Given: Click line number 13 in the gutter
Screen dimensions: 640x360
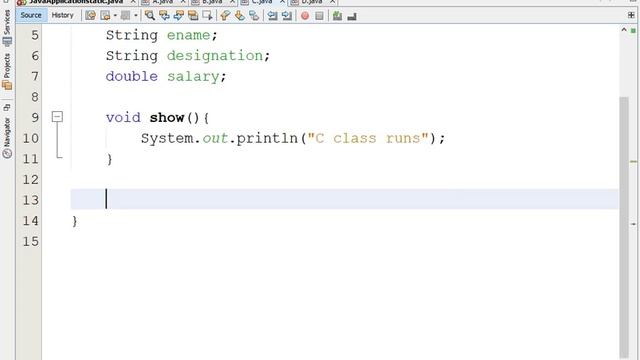Looking at the screenshot, I should point(31,200).
